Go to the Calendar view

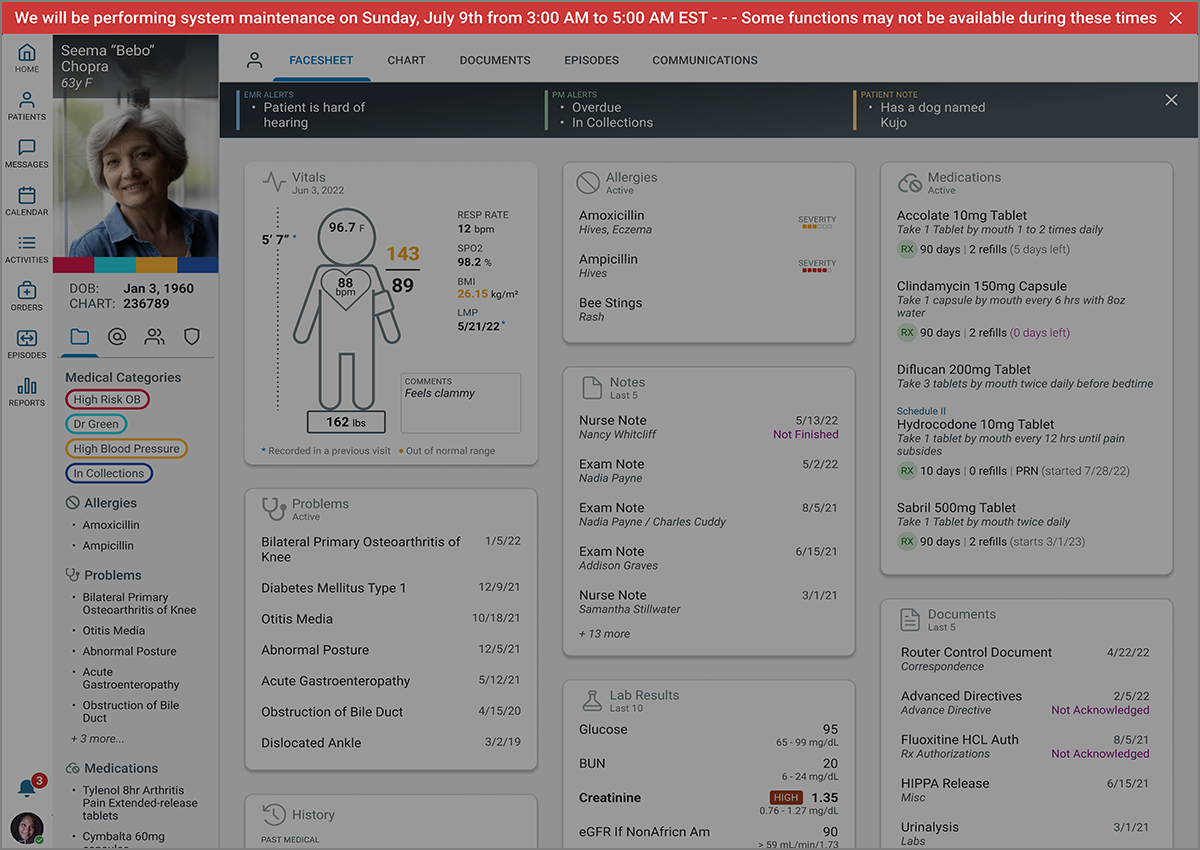click(x=27, y=201)
